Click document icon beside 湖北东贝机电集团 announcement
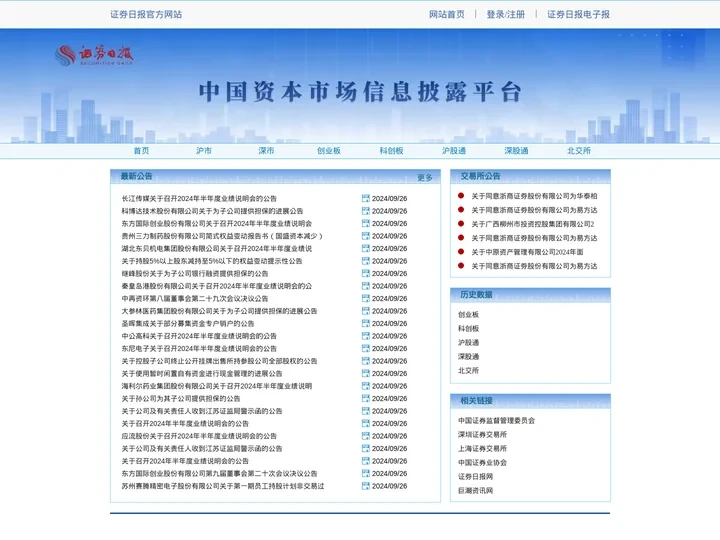 tap(366, 248)
